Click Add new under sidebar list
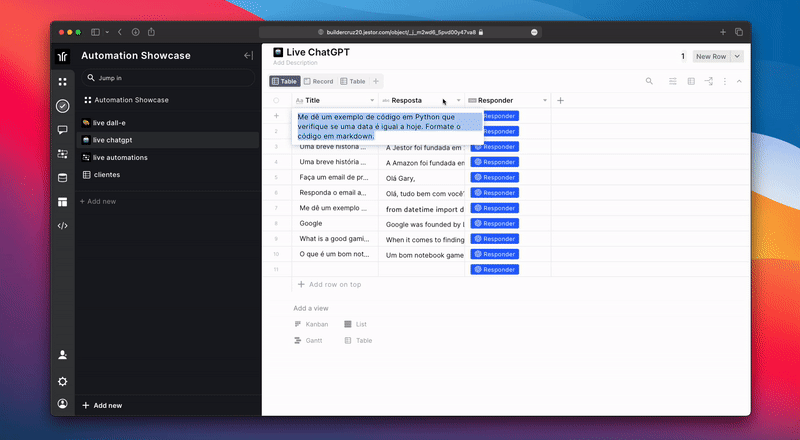Screen dimensions: 800x440 tap(98, 201)
